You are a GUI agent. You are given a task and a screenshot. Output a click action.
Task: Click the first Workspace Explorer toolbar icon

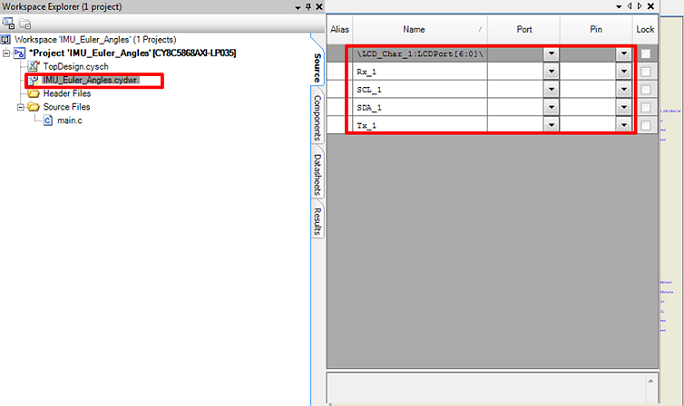tap(8, 22)
